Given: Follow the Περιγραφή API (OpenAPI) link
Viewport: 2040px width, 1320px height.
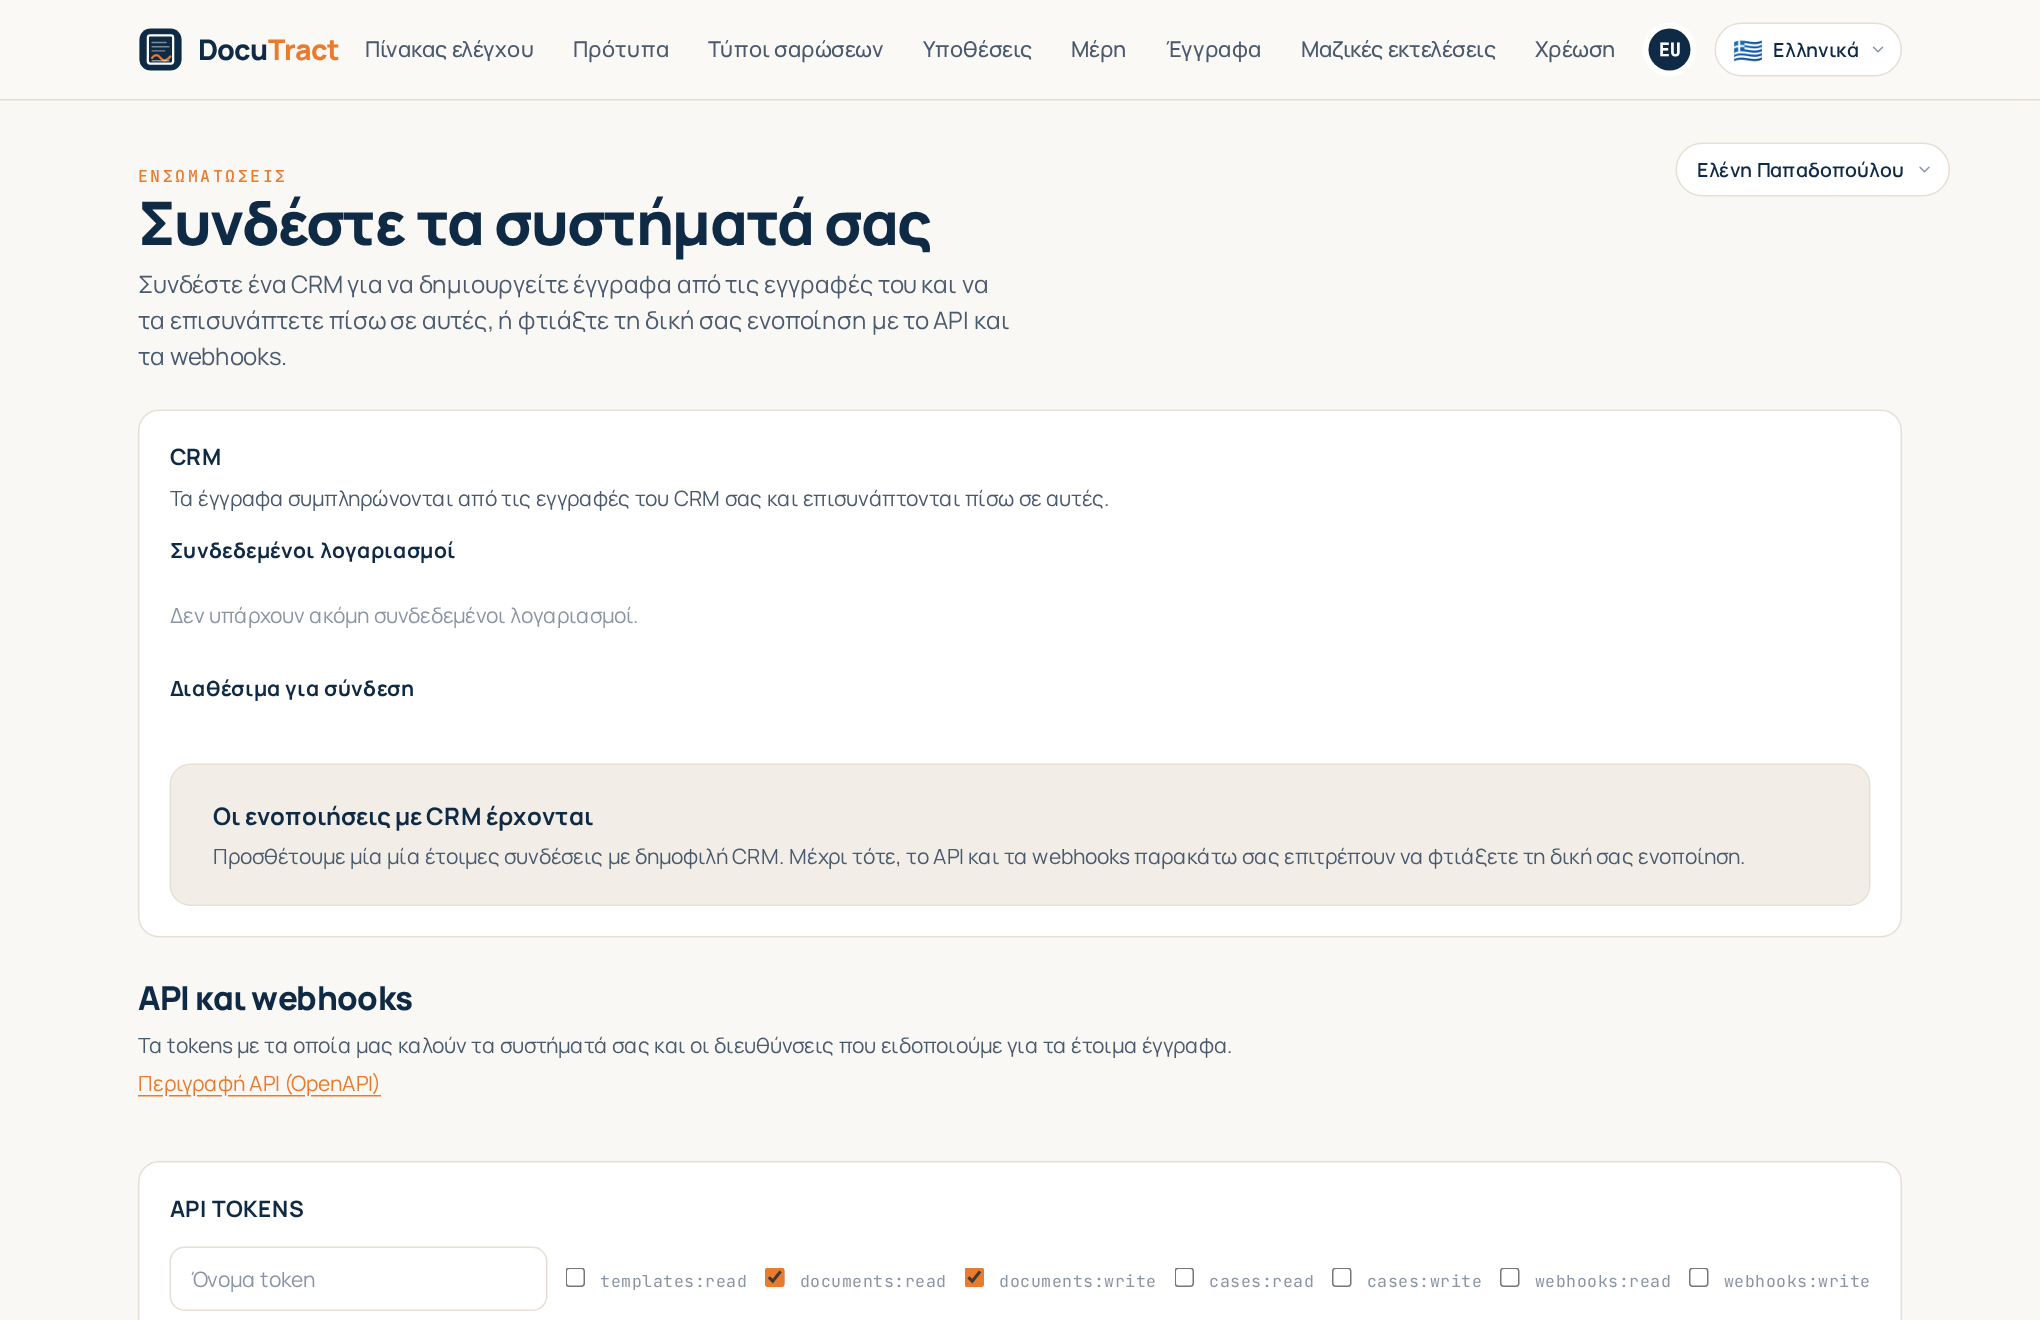Looking at the screenshot, I should click(259, 1084).
